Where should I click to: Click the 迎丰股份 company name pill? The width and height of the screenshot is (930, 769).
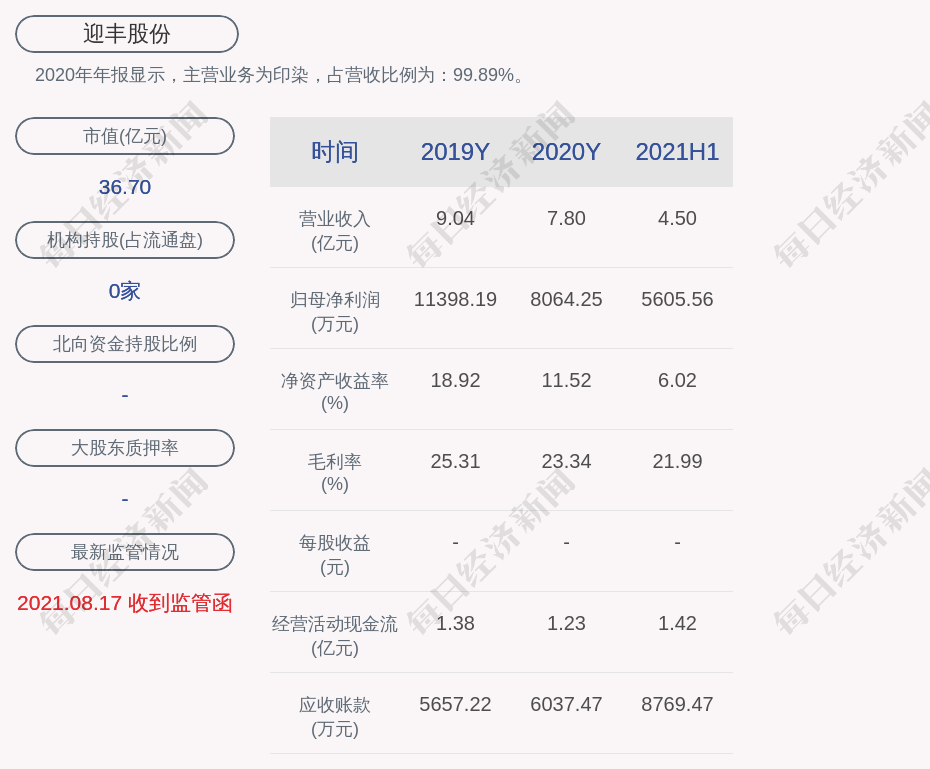(126, 34)
